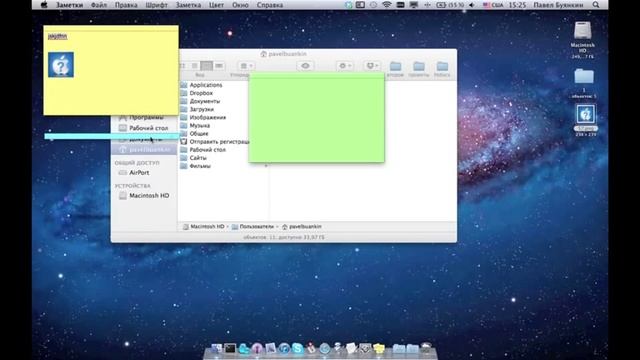Viewport: 640px width, 360px height.
Task: Click the display mirroring monitor icon
Action: (414, 5)
